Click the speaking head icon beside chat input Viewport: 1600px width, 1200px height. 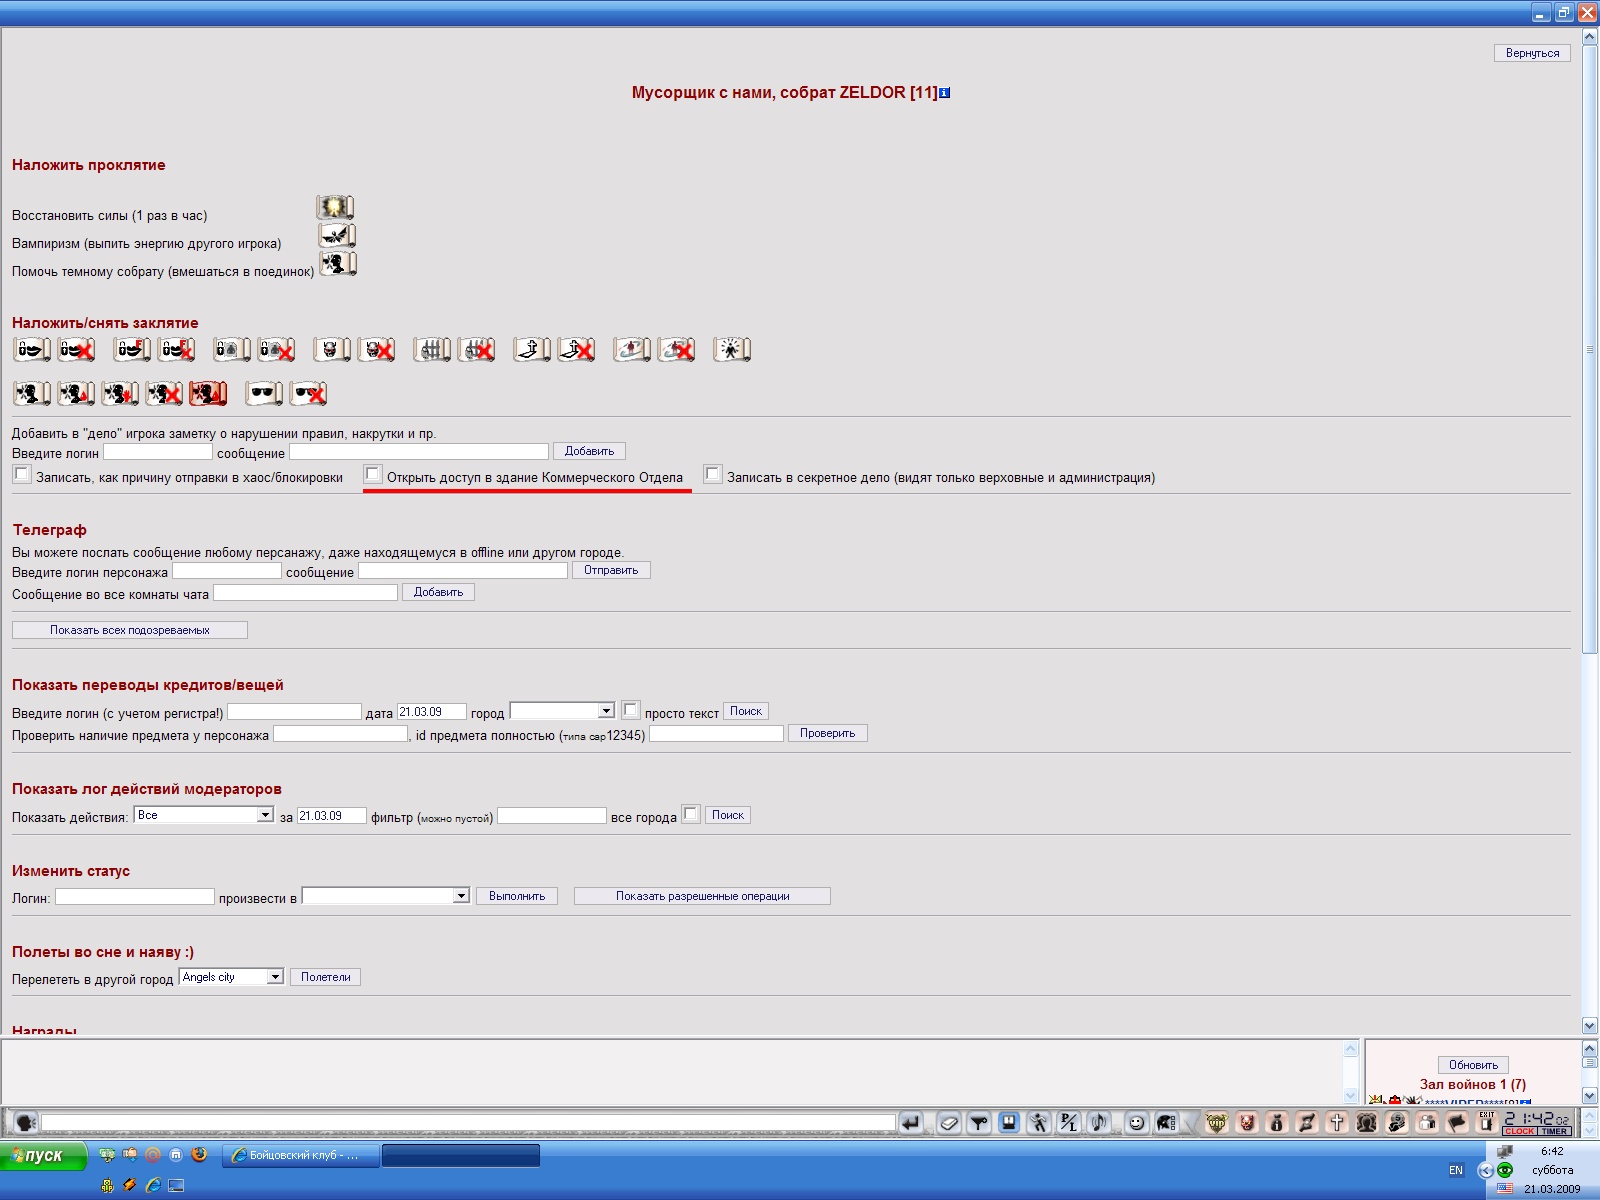(25, 1123)
